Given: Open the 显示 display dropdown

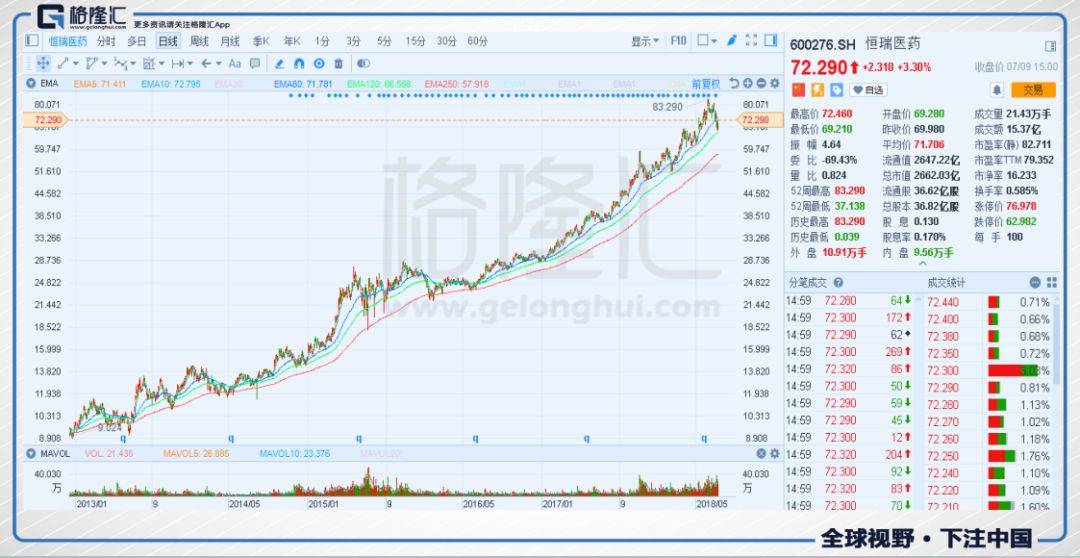Looking at the screenshot, I should pos(645,41).
